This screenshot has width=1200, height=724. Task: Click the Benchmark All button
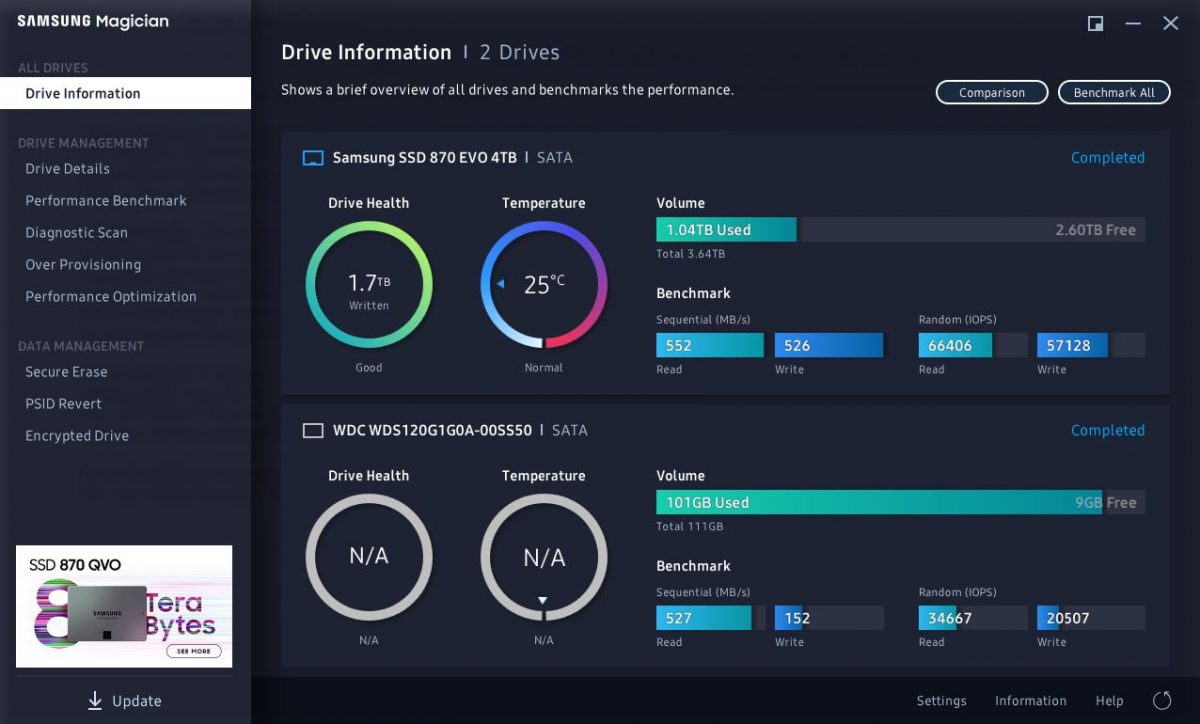(1114, 92)
